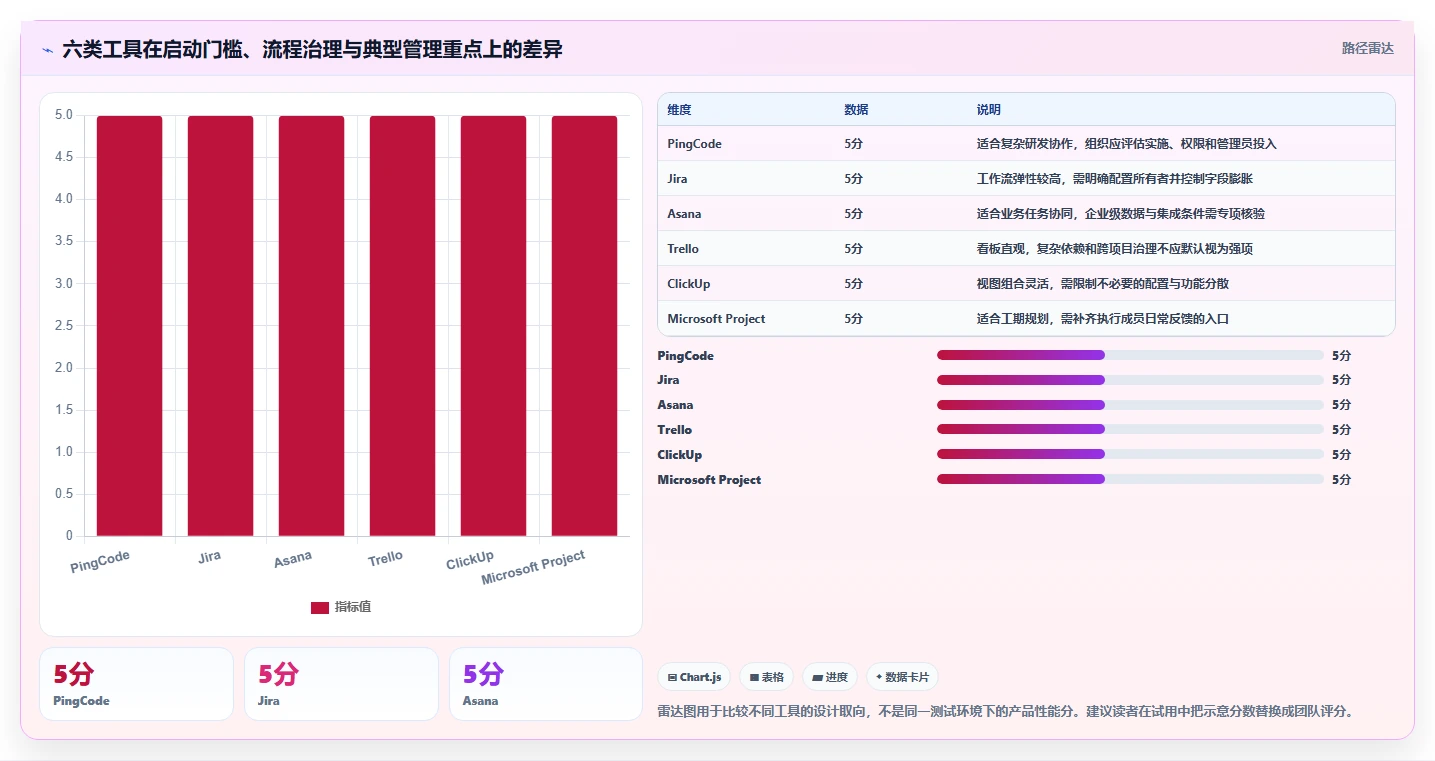The image size is (1435, 761).
Task: Click the description 看板直观 in the Trello row
Action: 1115,249
